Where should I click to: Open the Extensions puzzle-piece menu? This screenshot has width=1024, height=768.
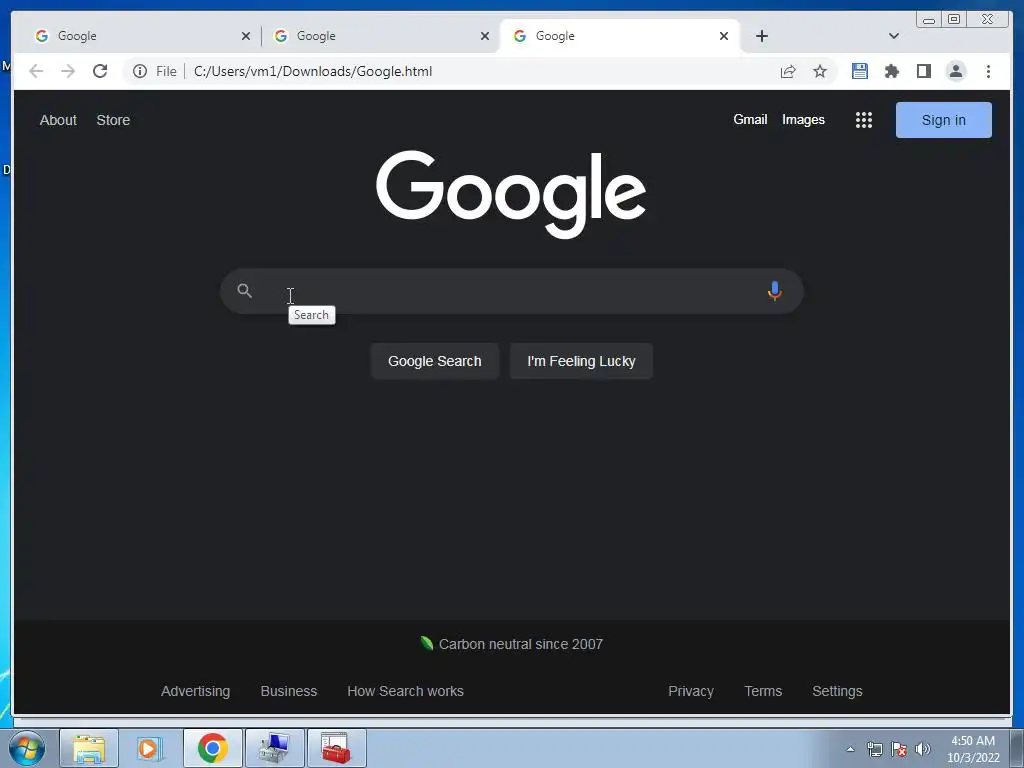click(891, 71)
